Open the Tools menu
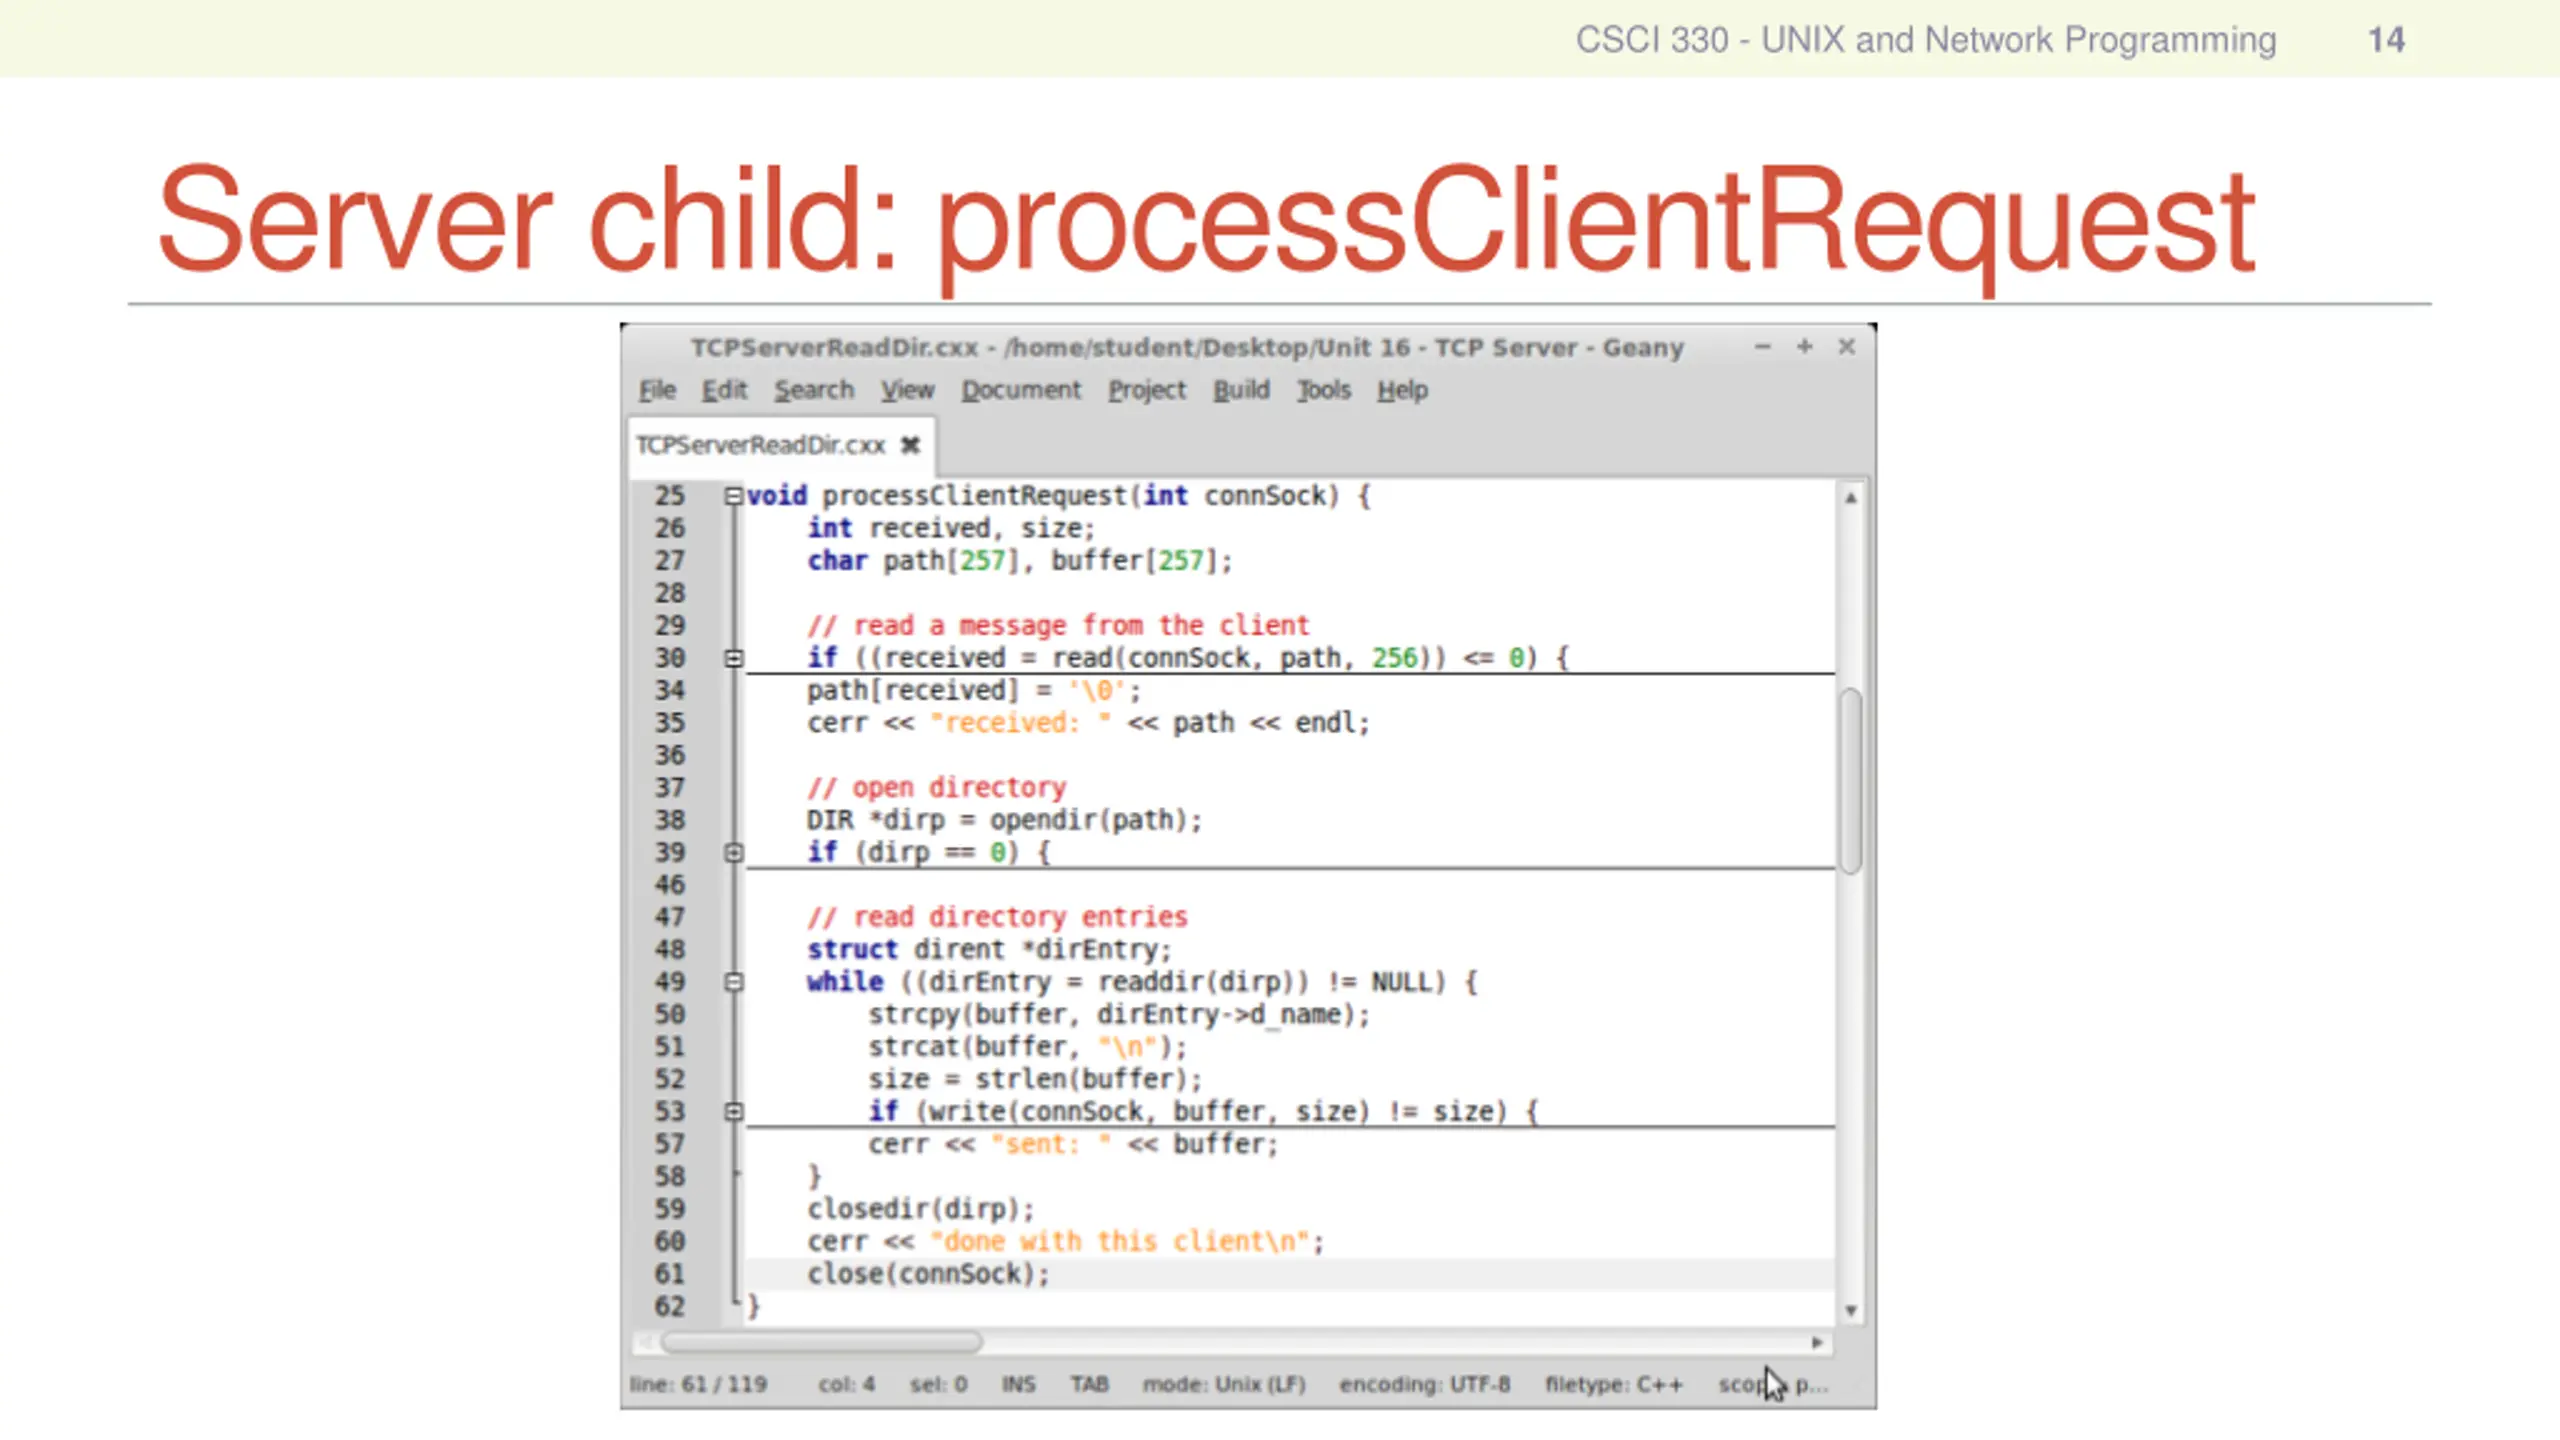This screenshot has width=2560, height=1440. (x=1323, y=390)
